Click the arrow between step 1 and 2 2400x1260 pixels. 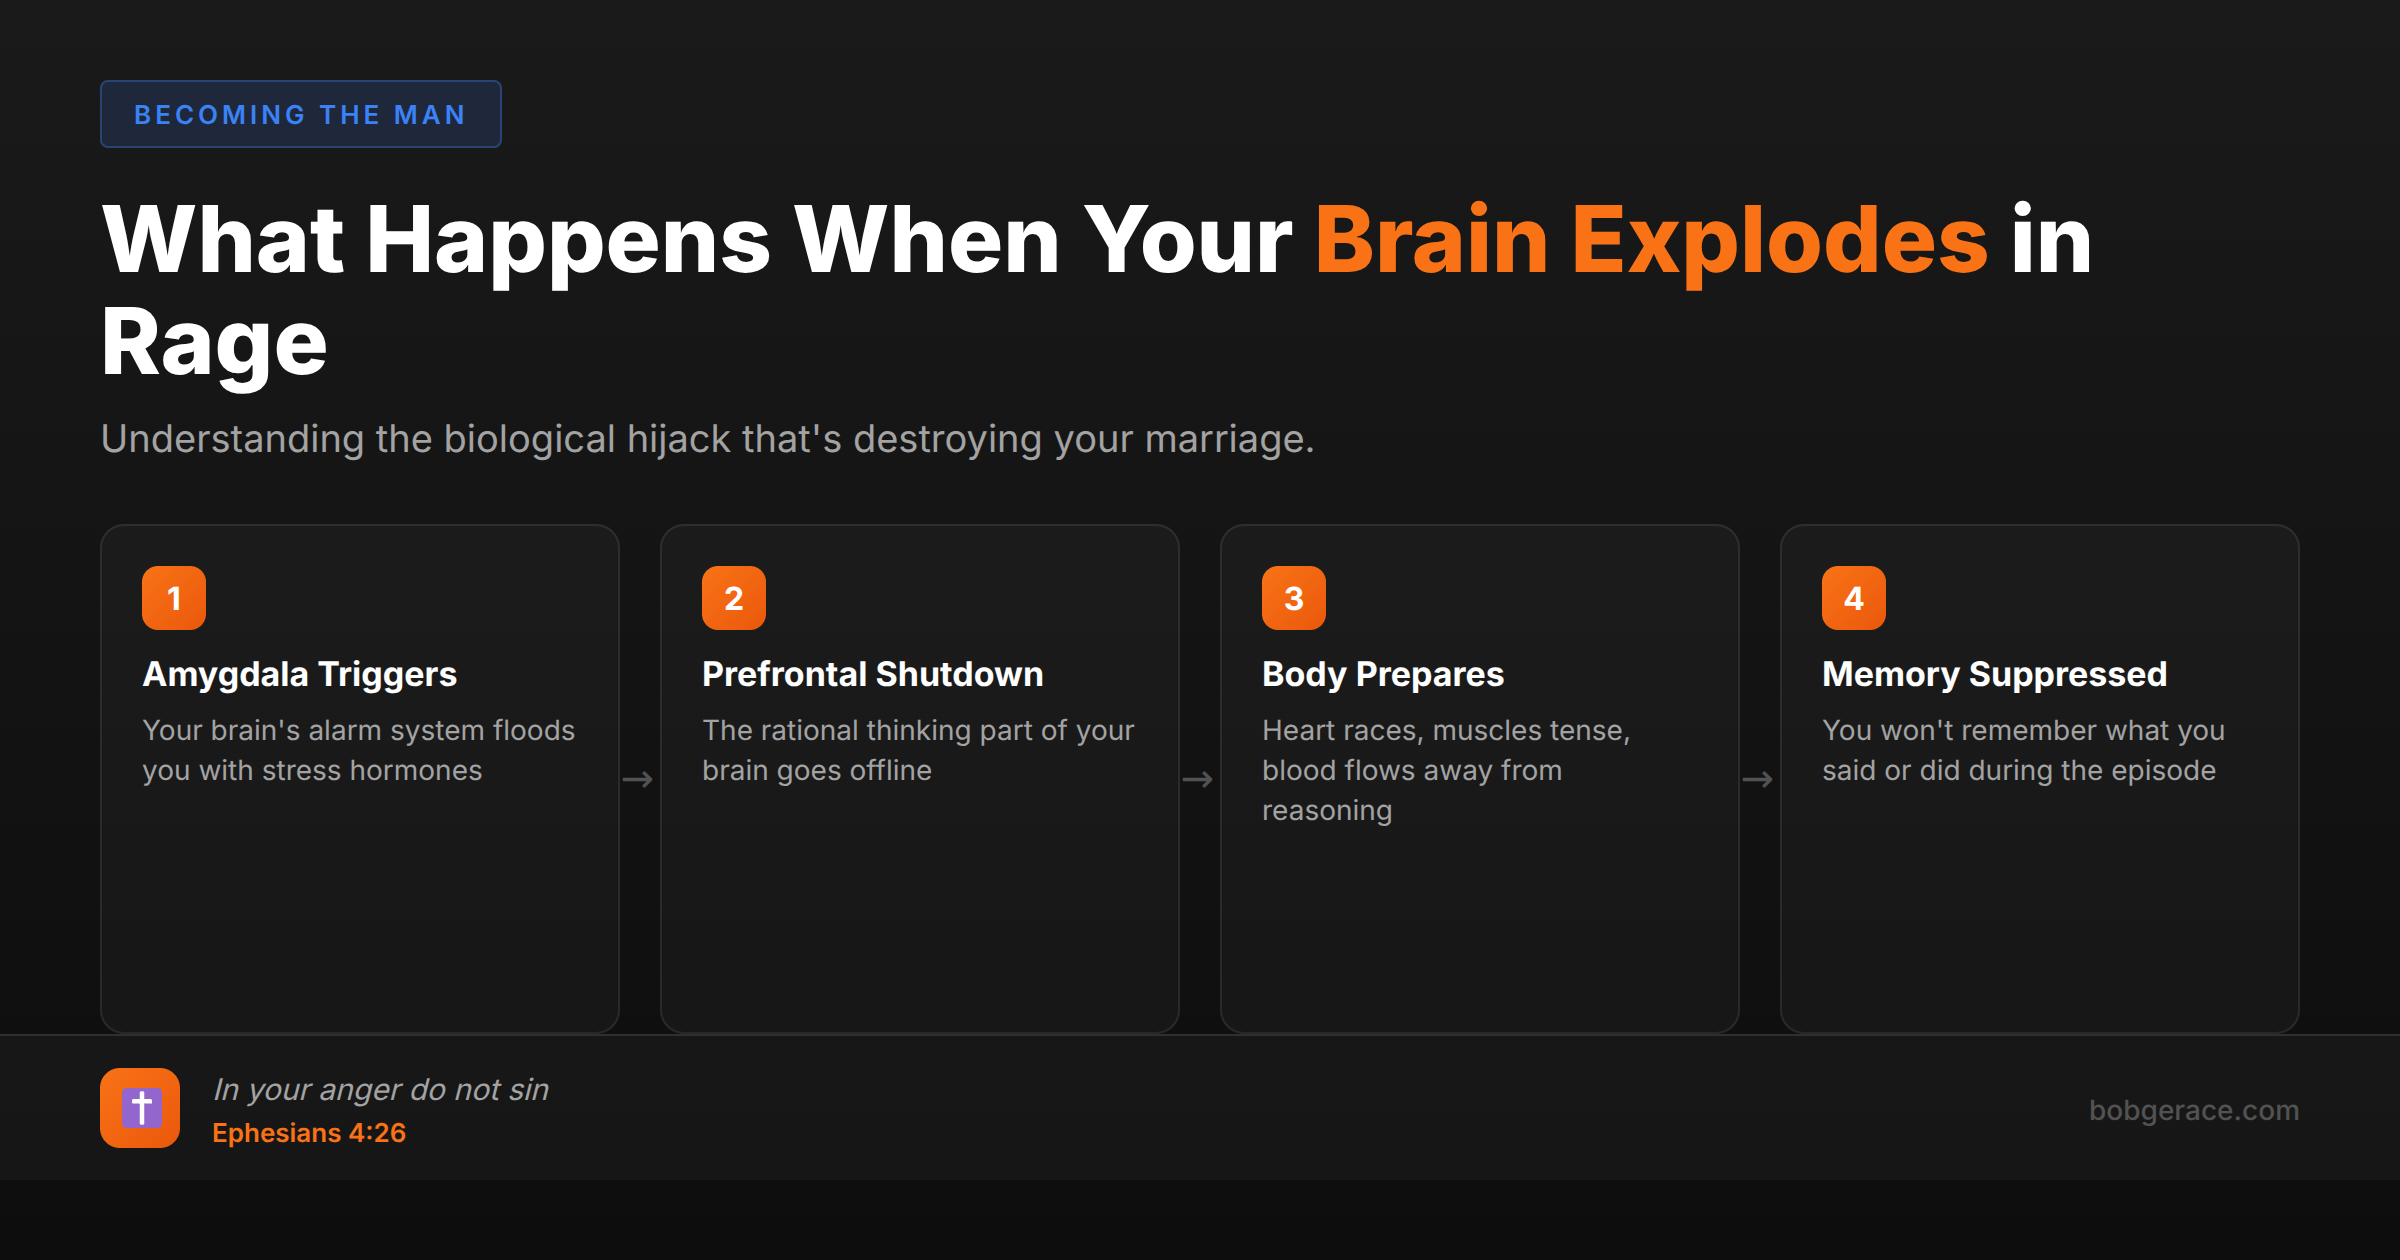[x=639, y=778]
